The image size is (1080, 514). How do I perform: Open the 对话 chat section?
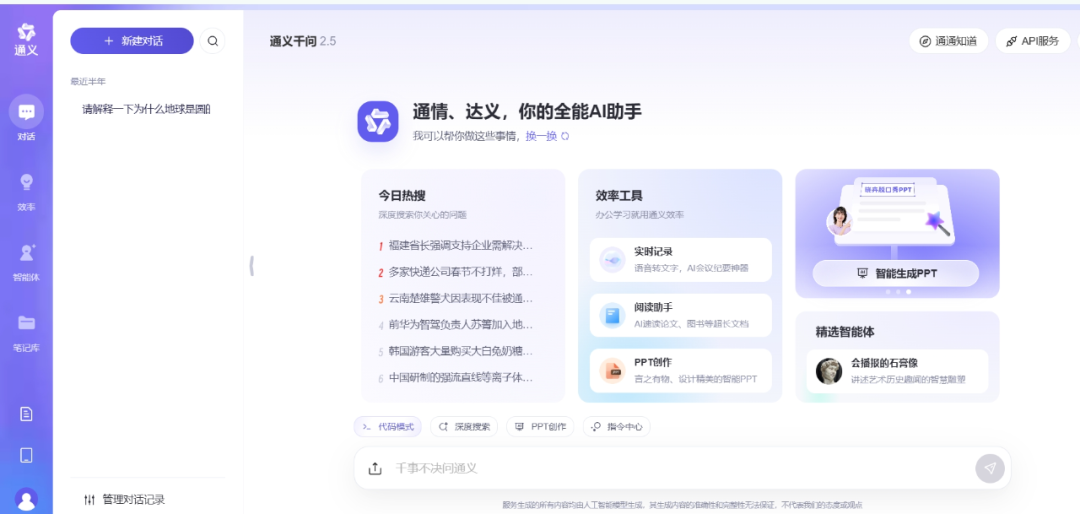pyautogui.click(x=26, y=119)
